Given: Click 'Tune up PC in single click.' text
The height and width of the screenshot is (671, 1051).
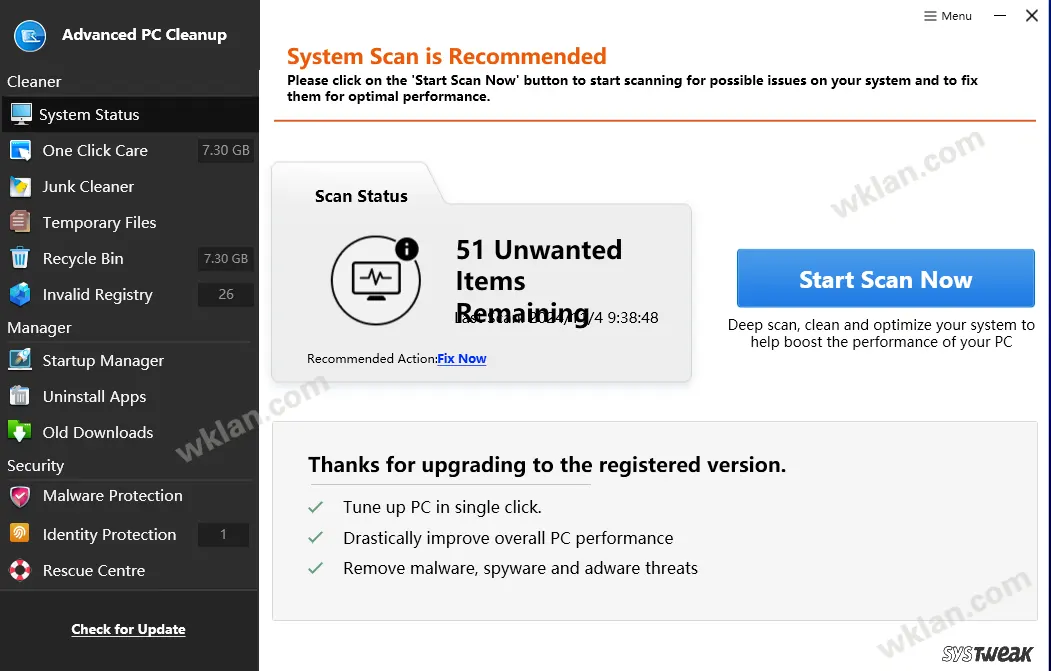Looking at the screenshot, I should (x=442, y=507).
